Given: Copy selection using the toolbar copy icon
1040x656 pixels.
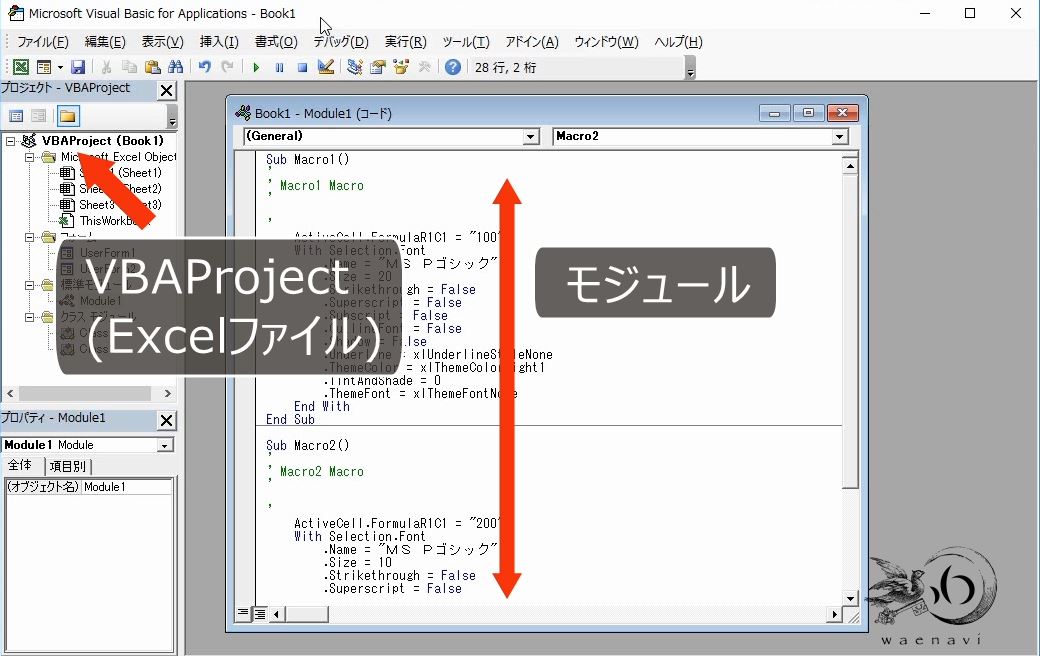Looking at the screenshot, I should tap(129, 67).
